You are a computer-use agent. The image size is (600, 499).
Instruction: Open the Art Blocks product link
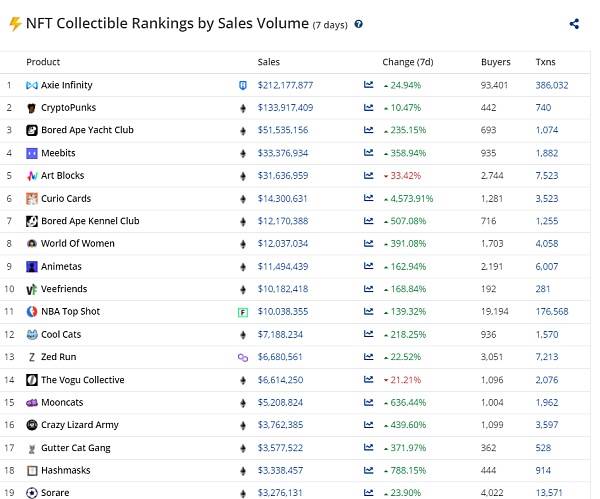pyautogui.click(x=62, y=176)
